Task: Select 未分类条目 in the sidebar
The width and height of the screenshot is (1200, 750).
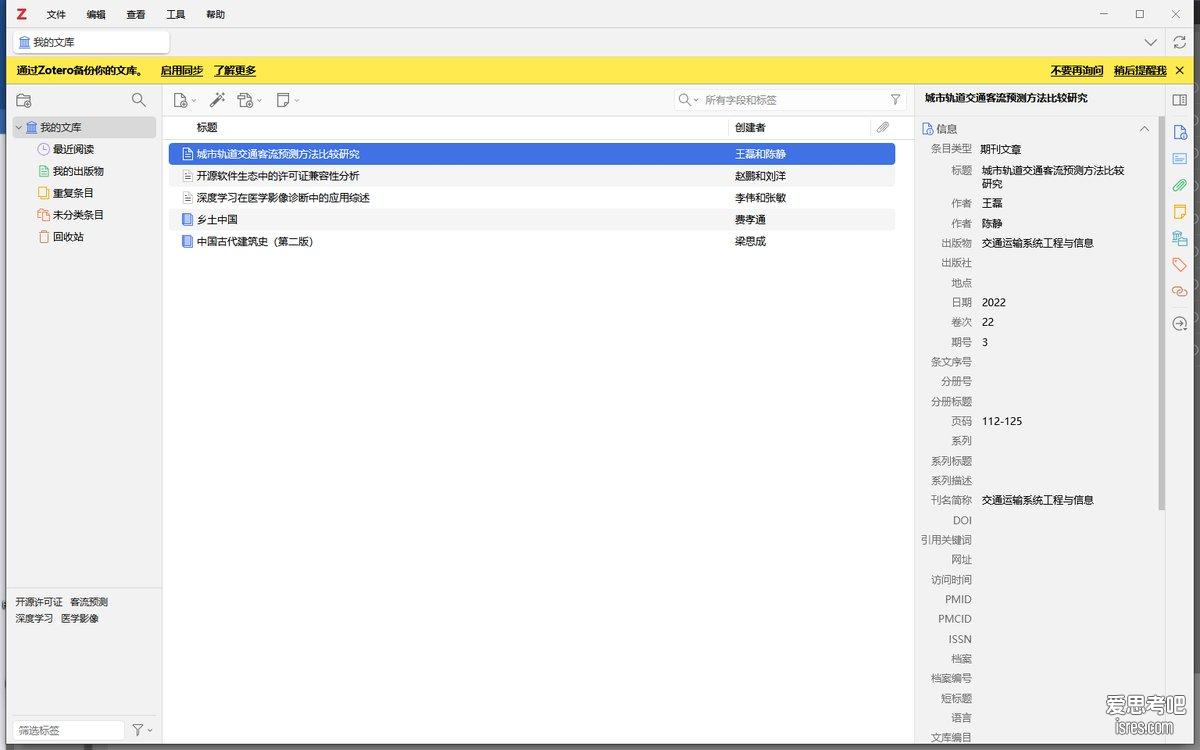Action: (x=78, y=215)
